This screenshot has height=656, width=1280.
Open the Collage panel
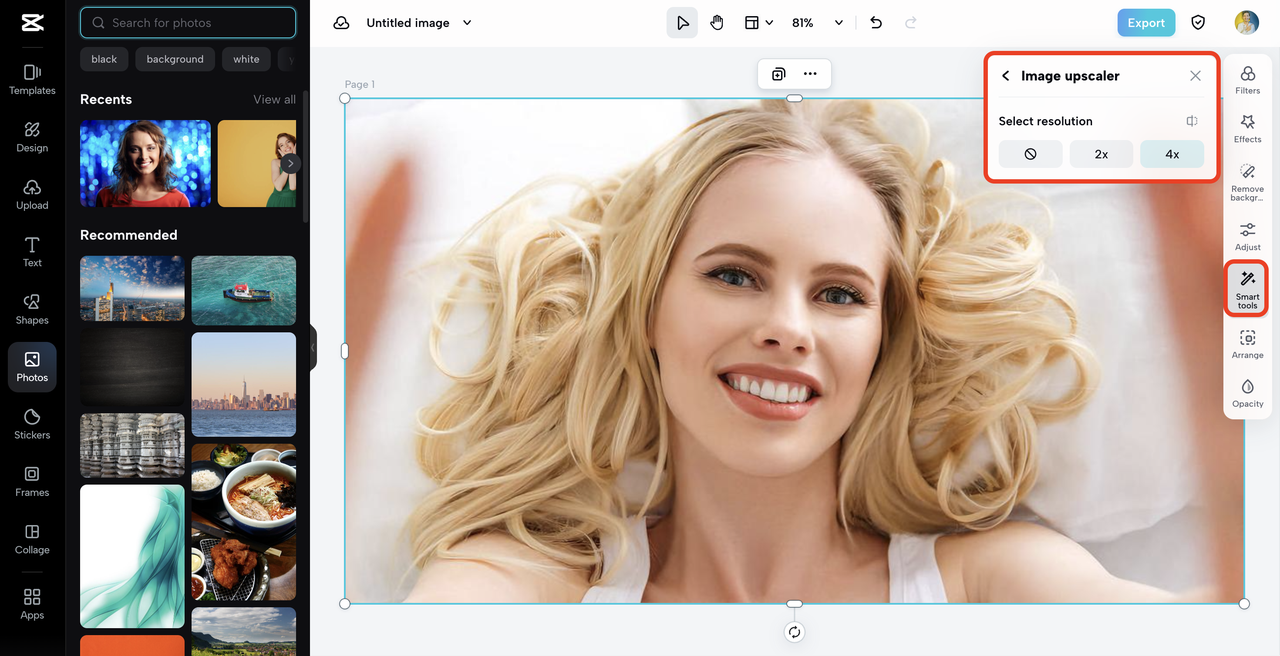[x=32, y=540]
